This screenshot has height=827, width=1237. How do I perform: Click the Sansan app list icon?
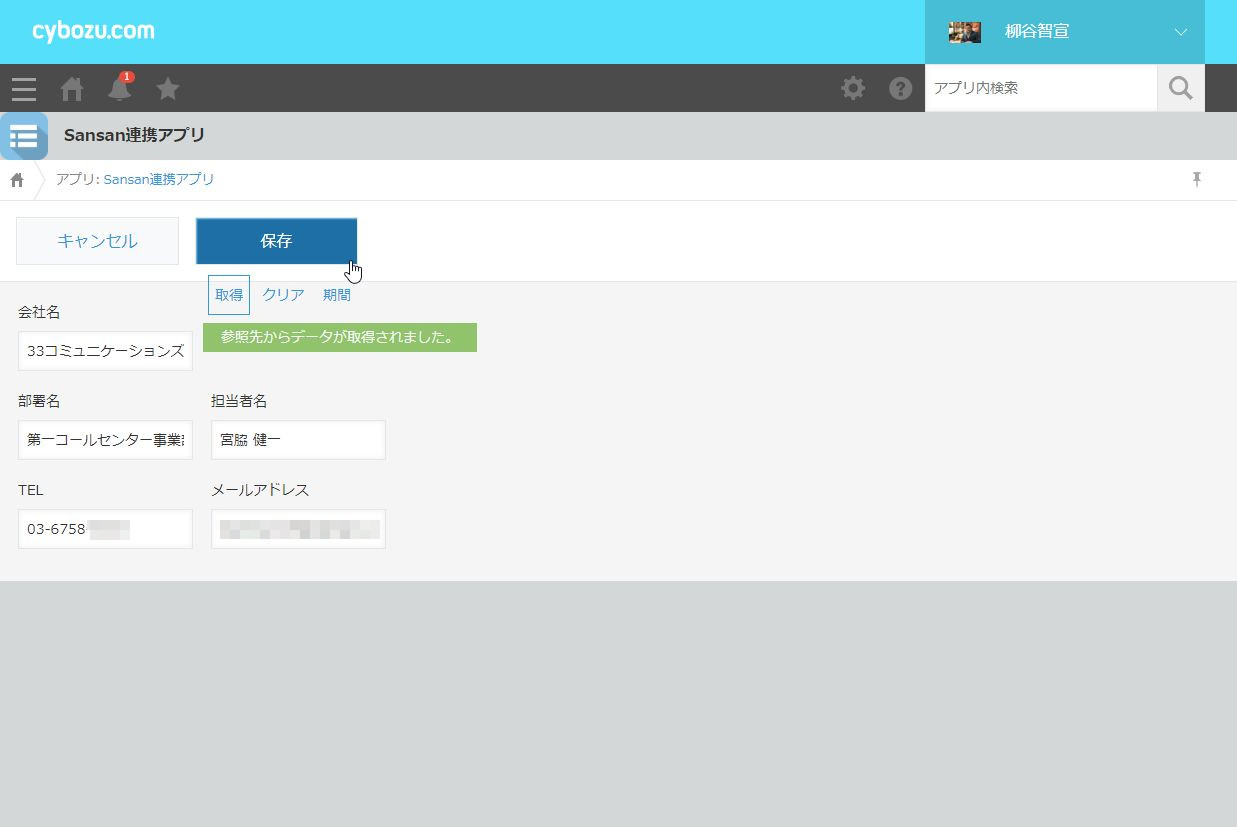point(24,136)
